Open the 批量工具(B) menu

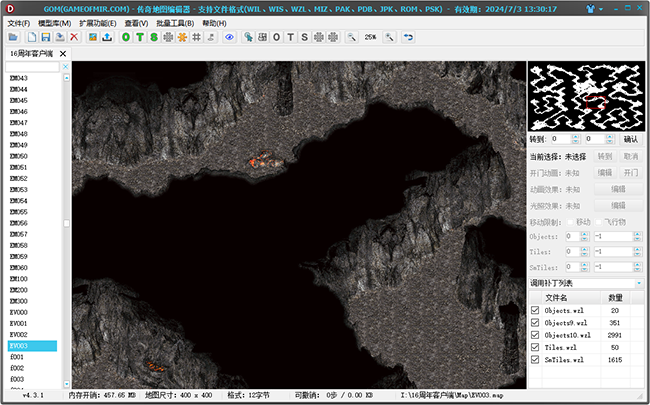[x=178, y=23]
